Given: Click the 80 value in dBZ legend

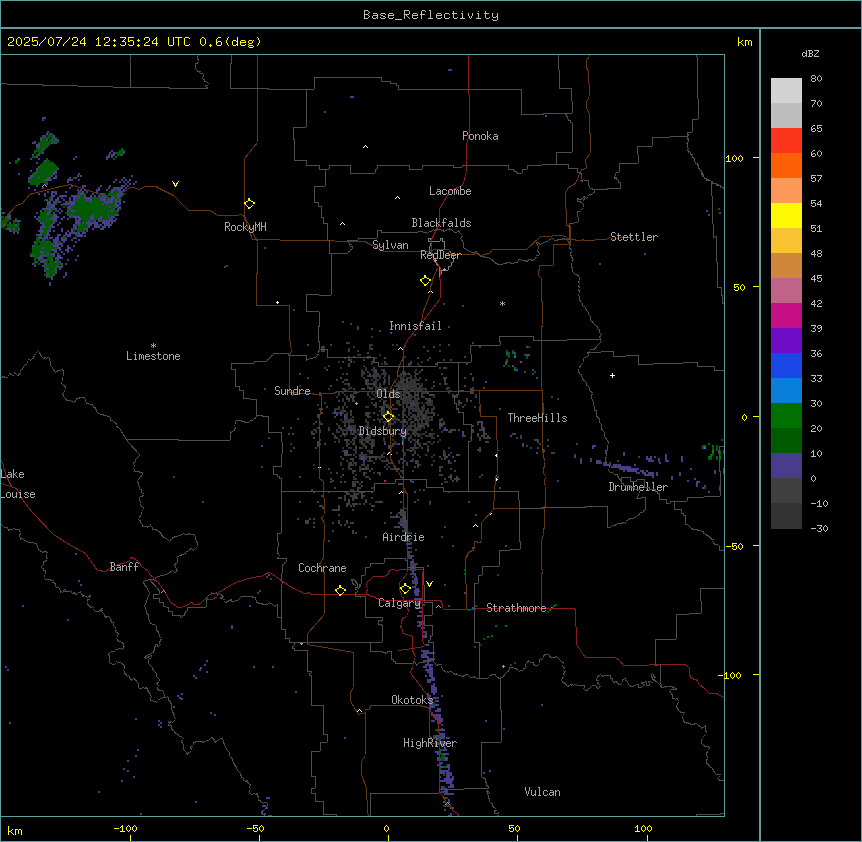Looking at the screenshot, I should (816, 79).
